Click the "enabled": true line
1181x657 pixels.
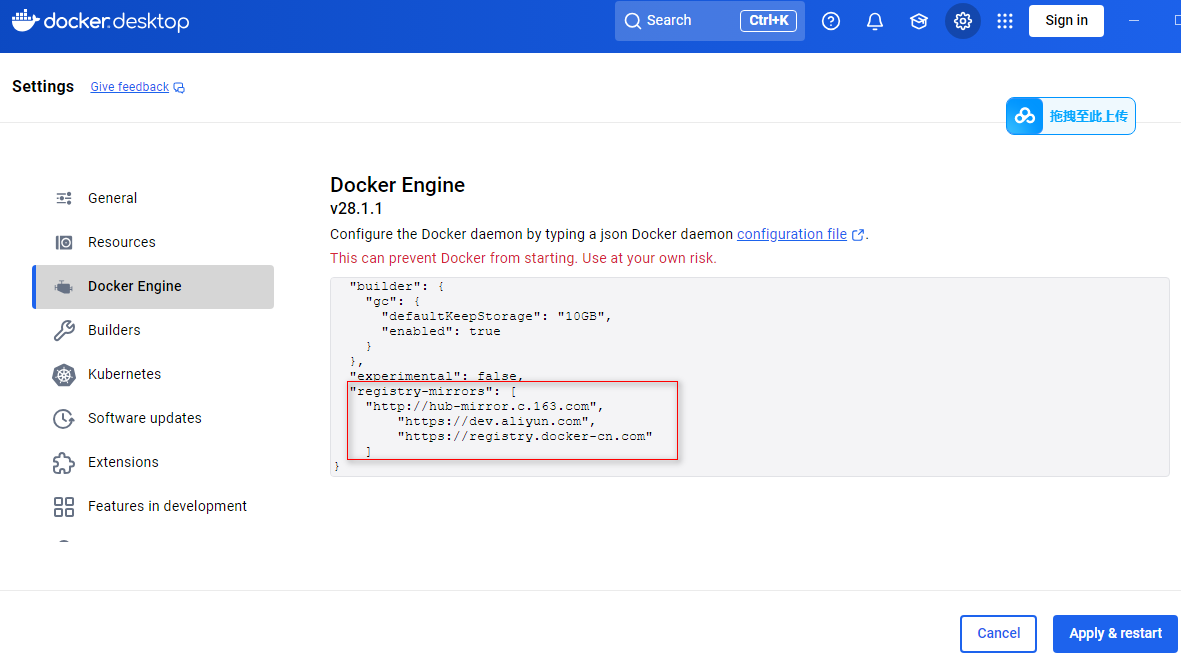441,332
